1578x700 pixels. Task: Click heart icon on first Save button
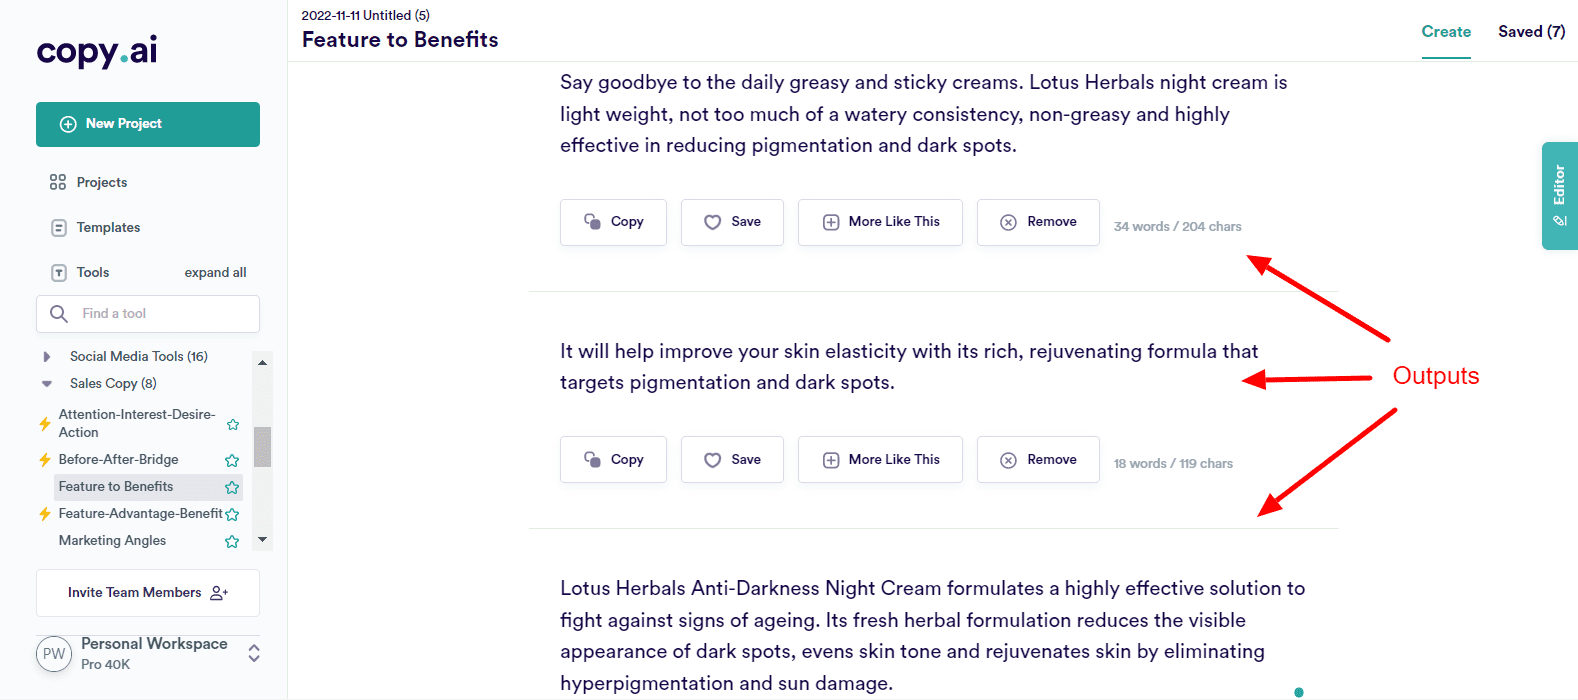[x=712, y=222]
